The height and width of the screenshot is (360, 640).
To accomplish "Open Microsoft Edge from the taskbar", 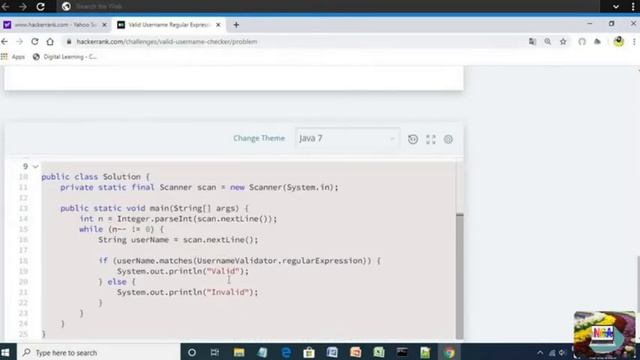I will [x=286, y=352].
